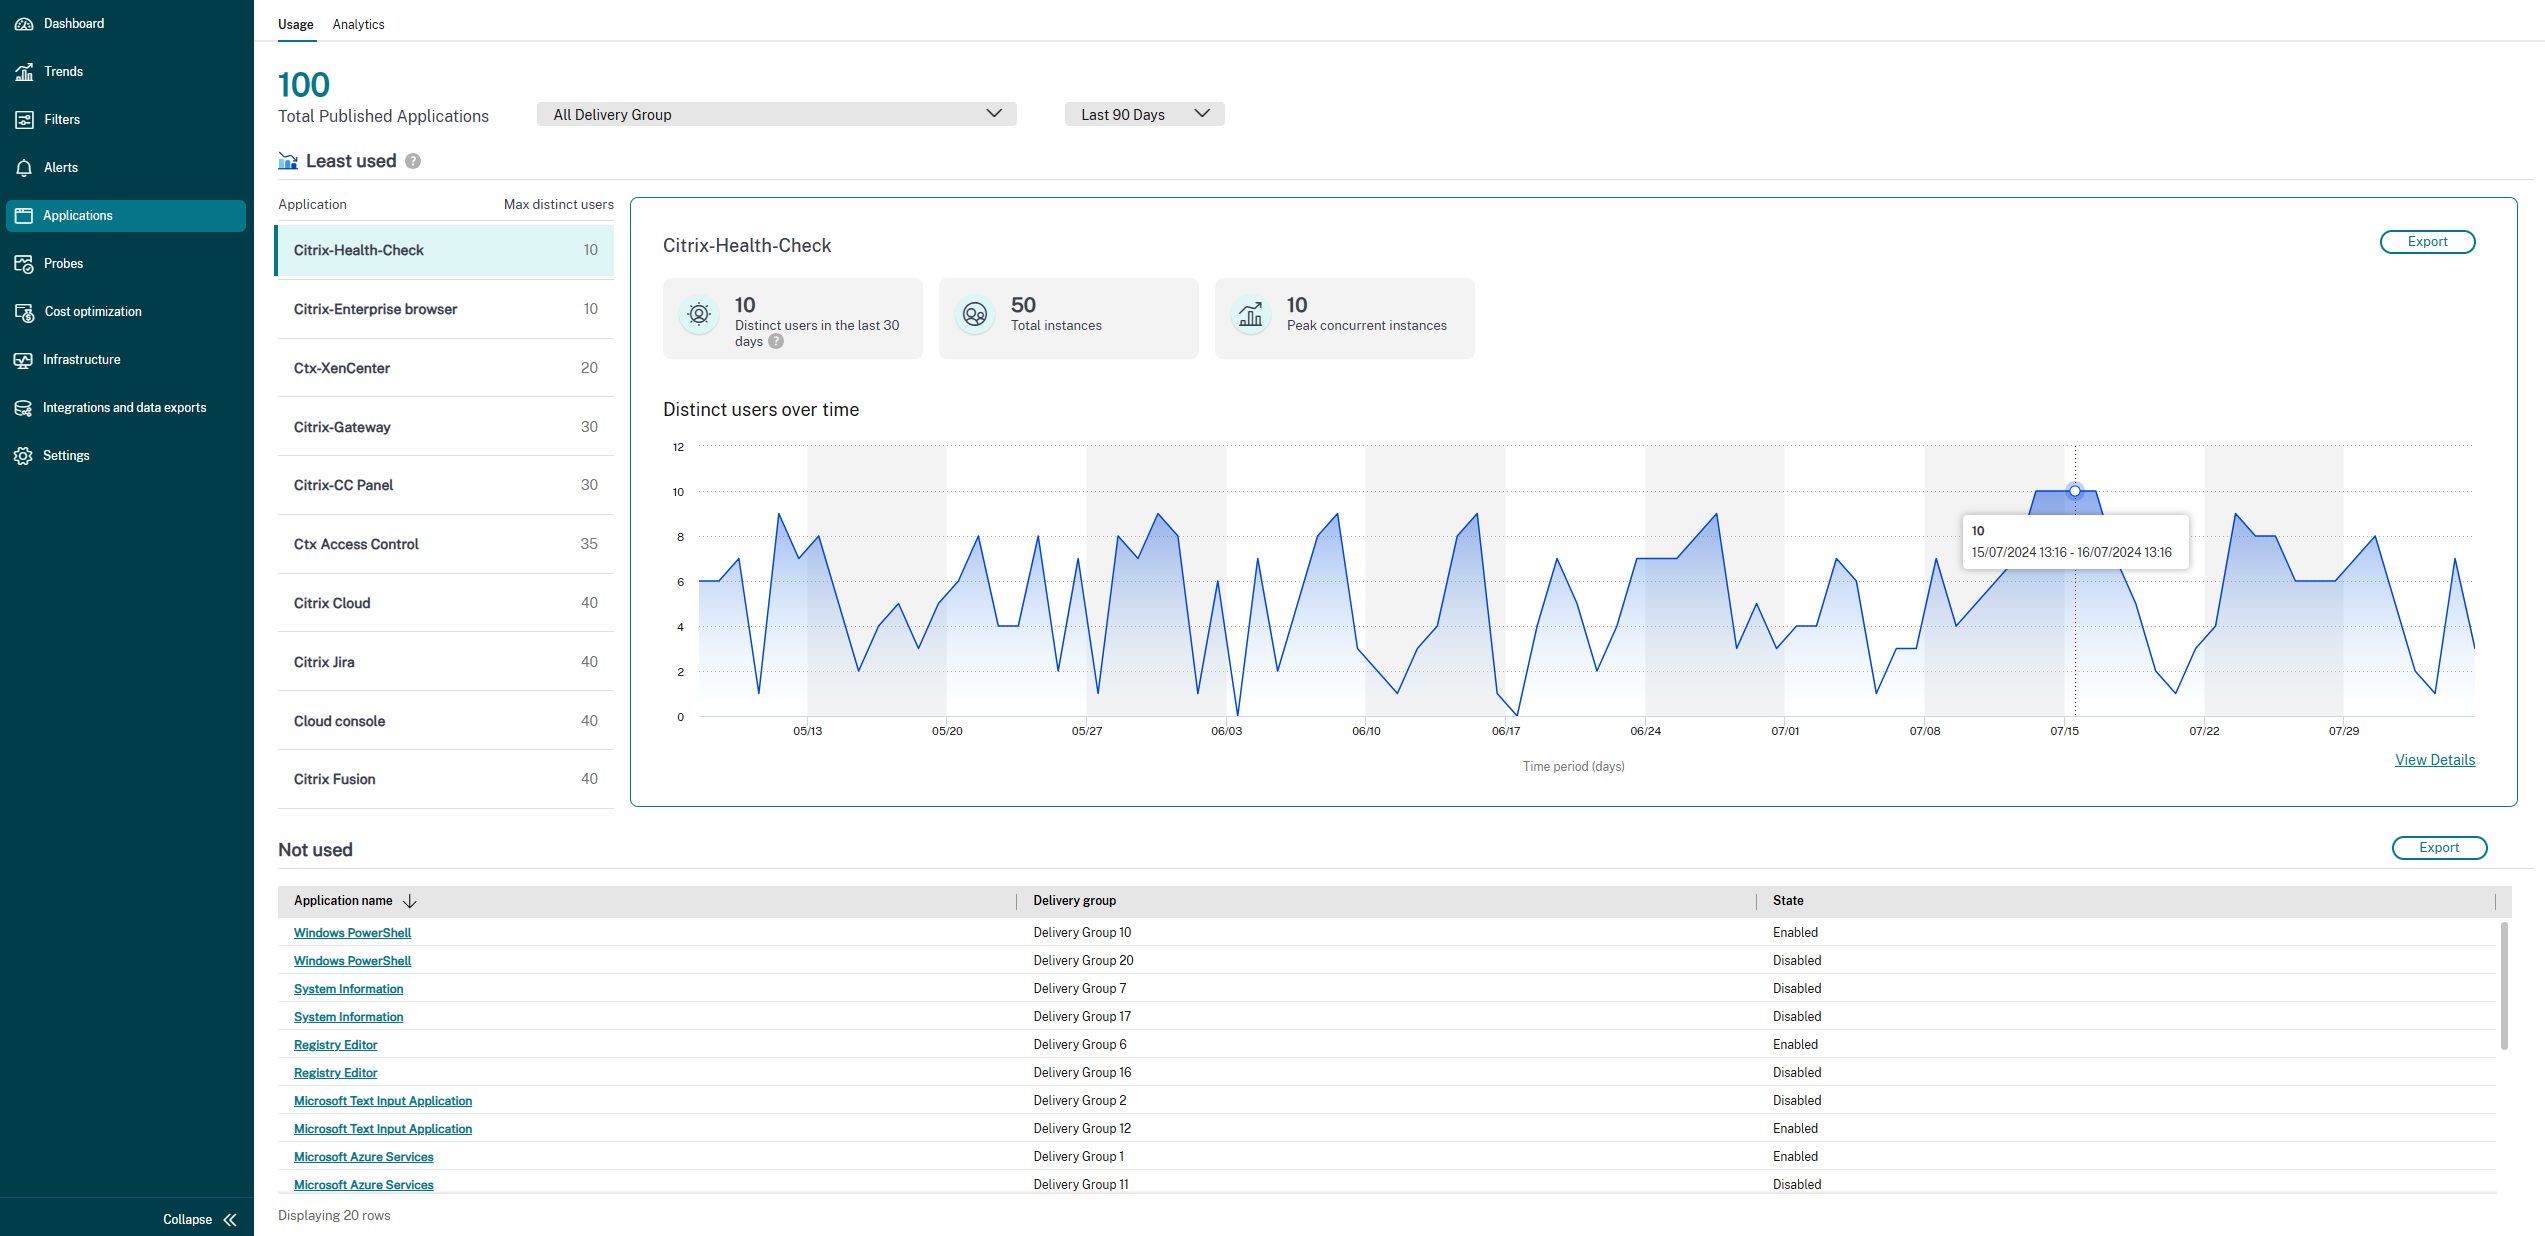The image size is (2545, 1236).
Task: Open Filters in the sidebar menu
Action: tap(62, 119)
